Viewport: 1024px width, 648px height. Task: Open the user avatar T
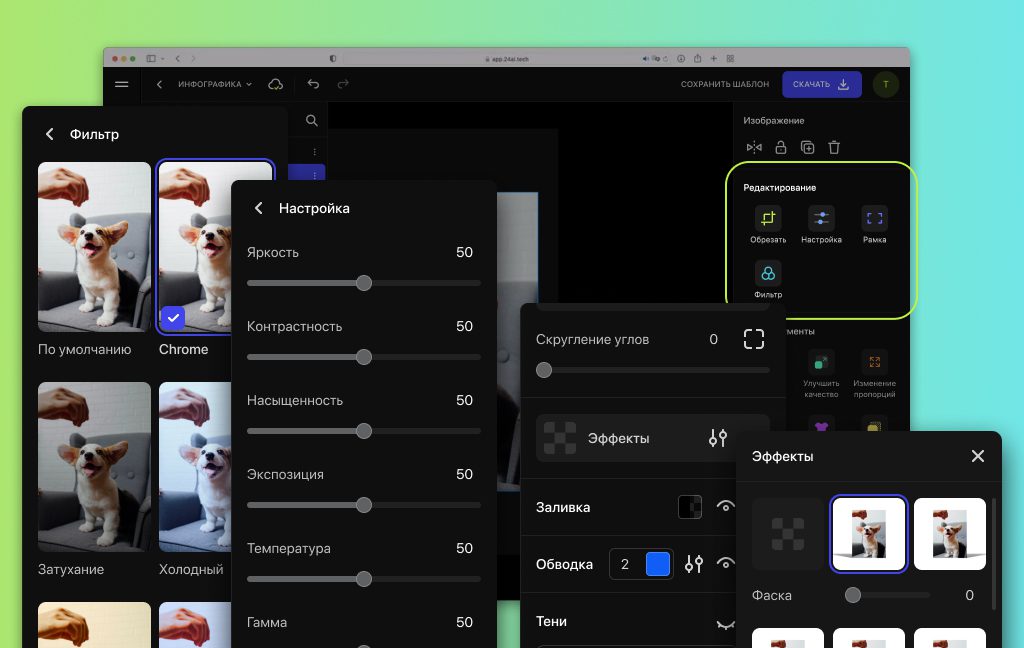coord(886,84)
